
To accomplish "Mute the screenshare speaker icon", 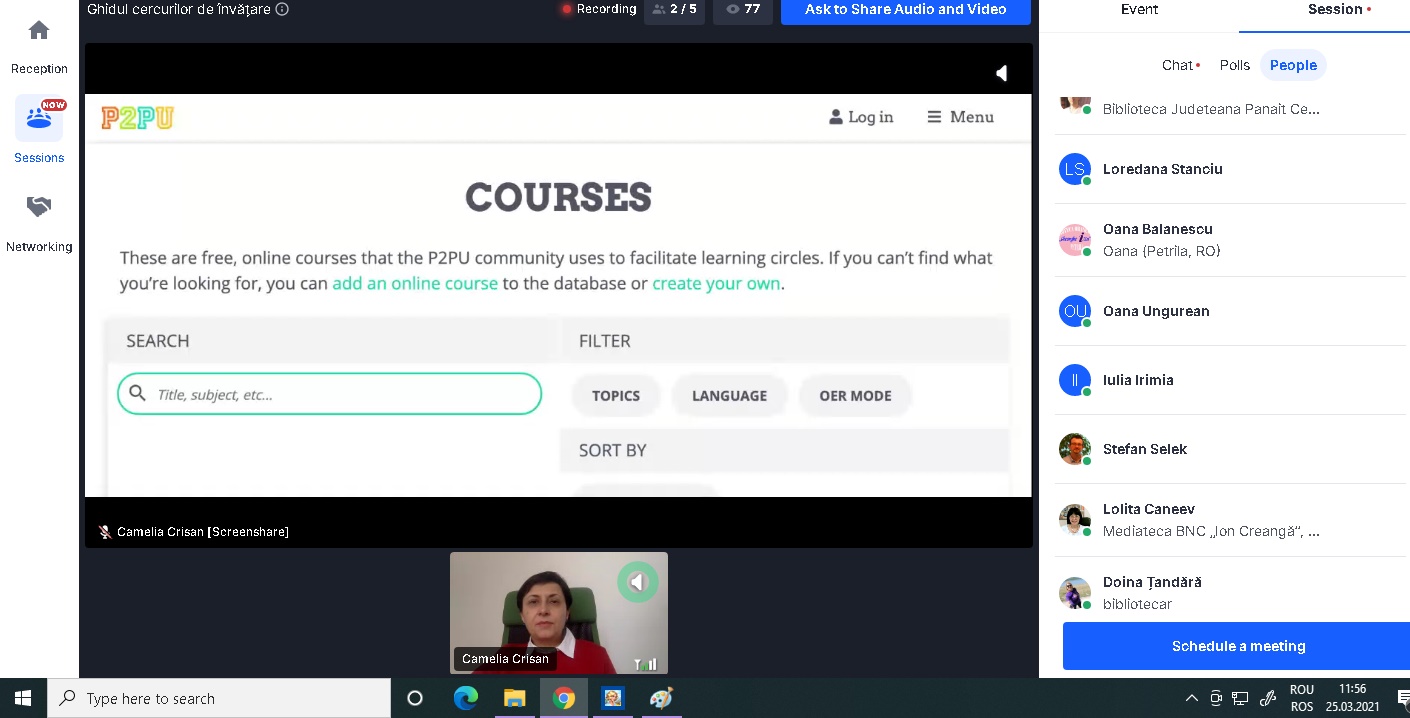I will 1001,72.
